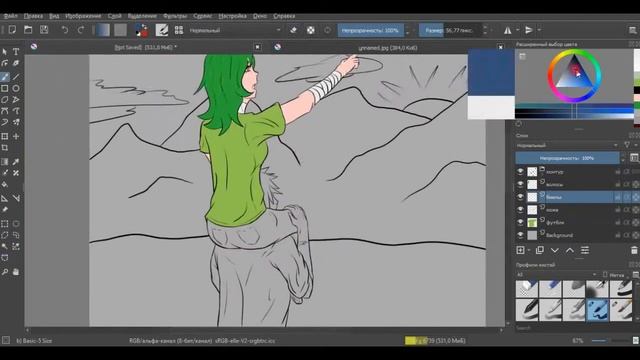The width and height of the screenshot is (640, 360).
Task: Open the layer blending mode dropdown
Action: click(567, 145)
